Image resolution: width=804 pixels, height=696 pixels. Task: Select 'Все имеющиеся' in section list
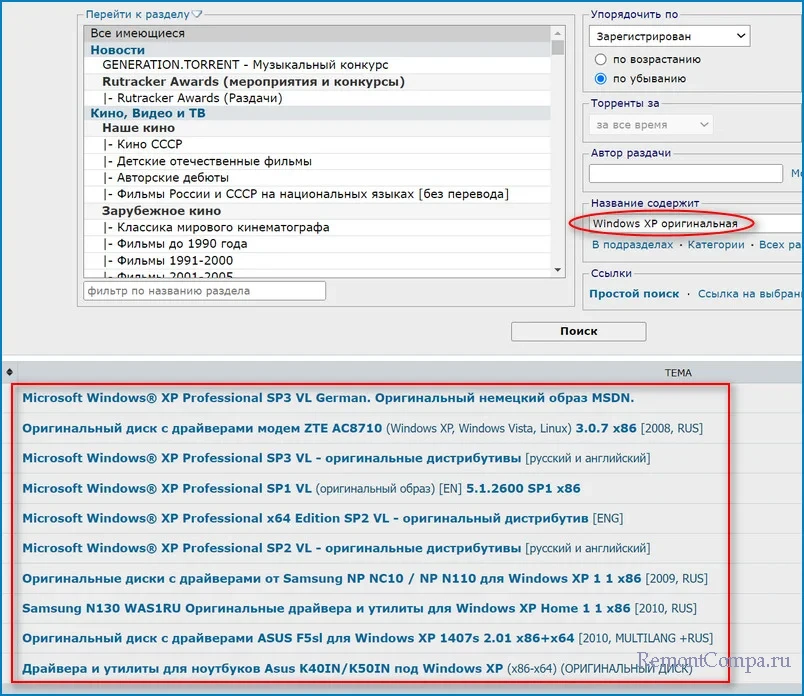pos(137,33)
